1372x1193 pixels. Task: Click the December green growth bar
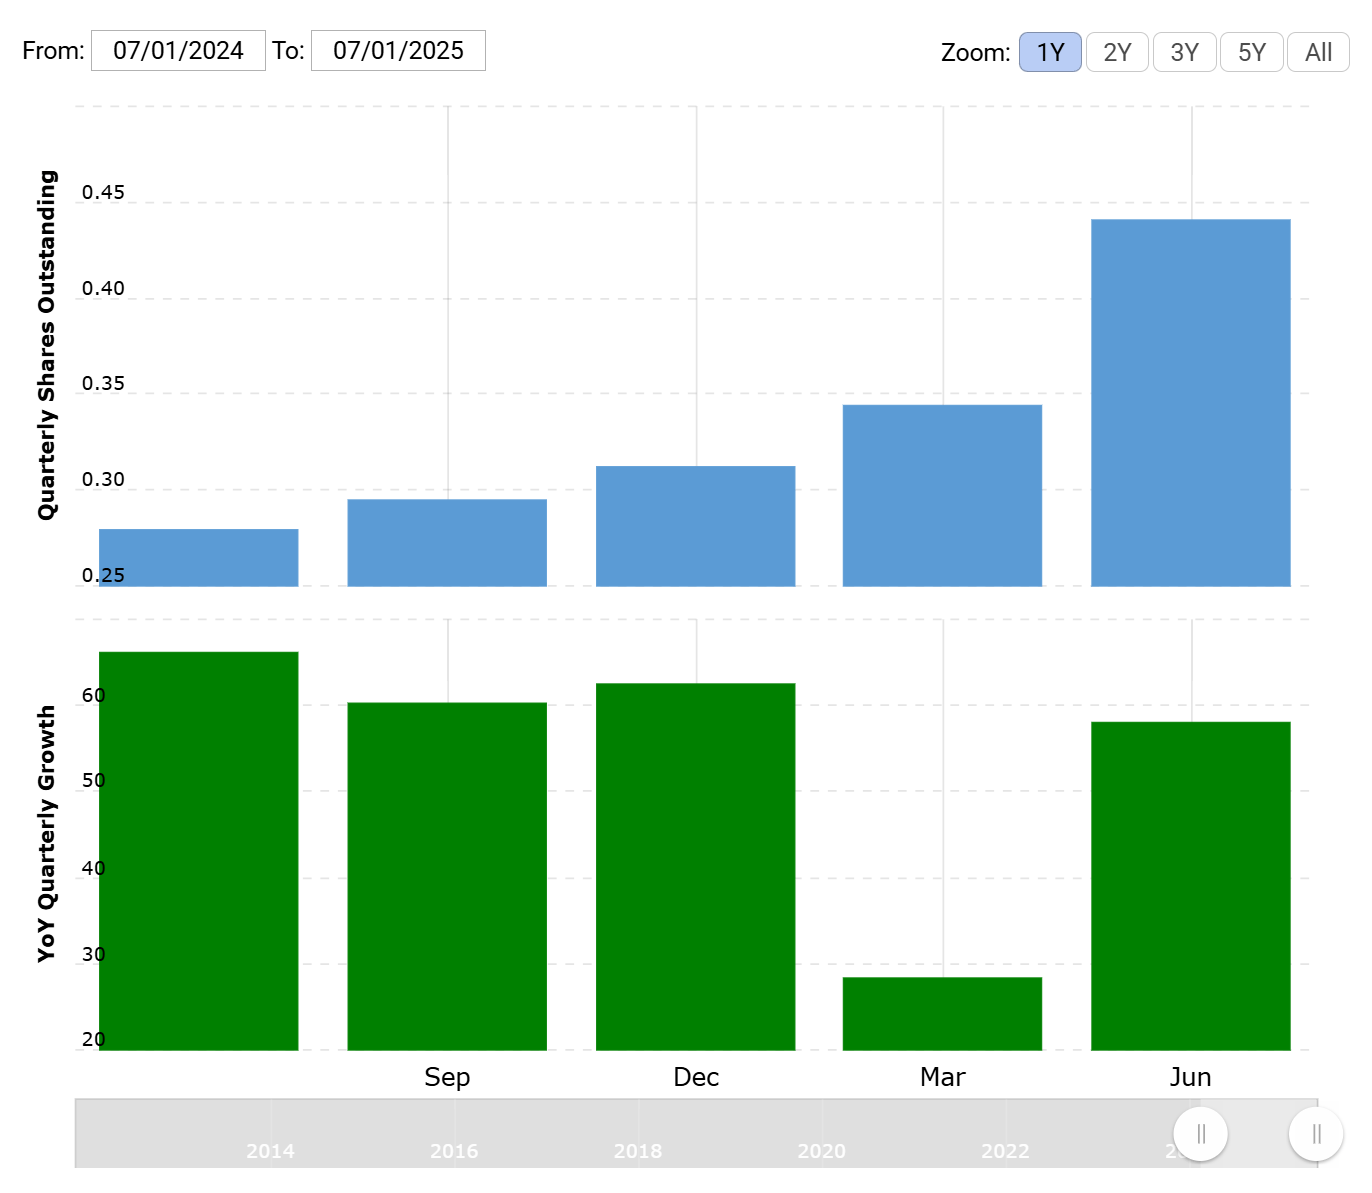pos(695,866)
